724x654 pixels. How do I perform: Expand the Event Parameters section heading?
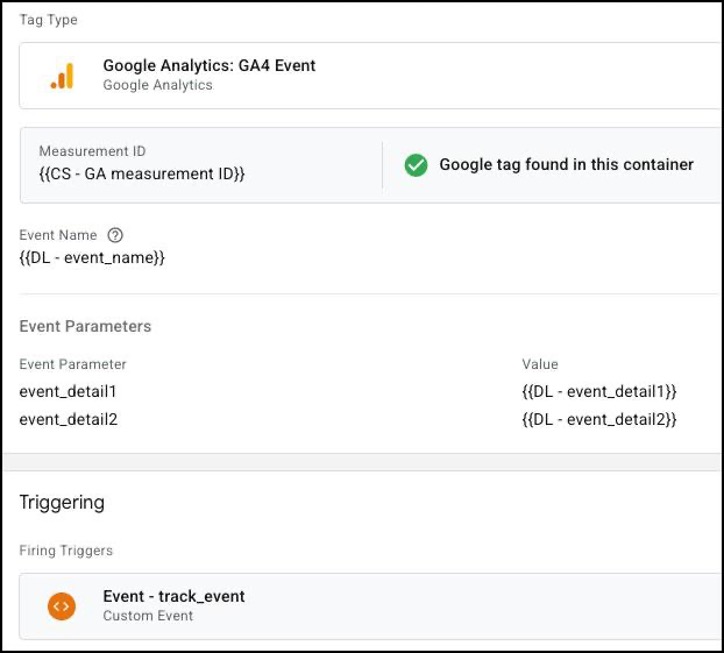point(85,326)
